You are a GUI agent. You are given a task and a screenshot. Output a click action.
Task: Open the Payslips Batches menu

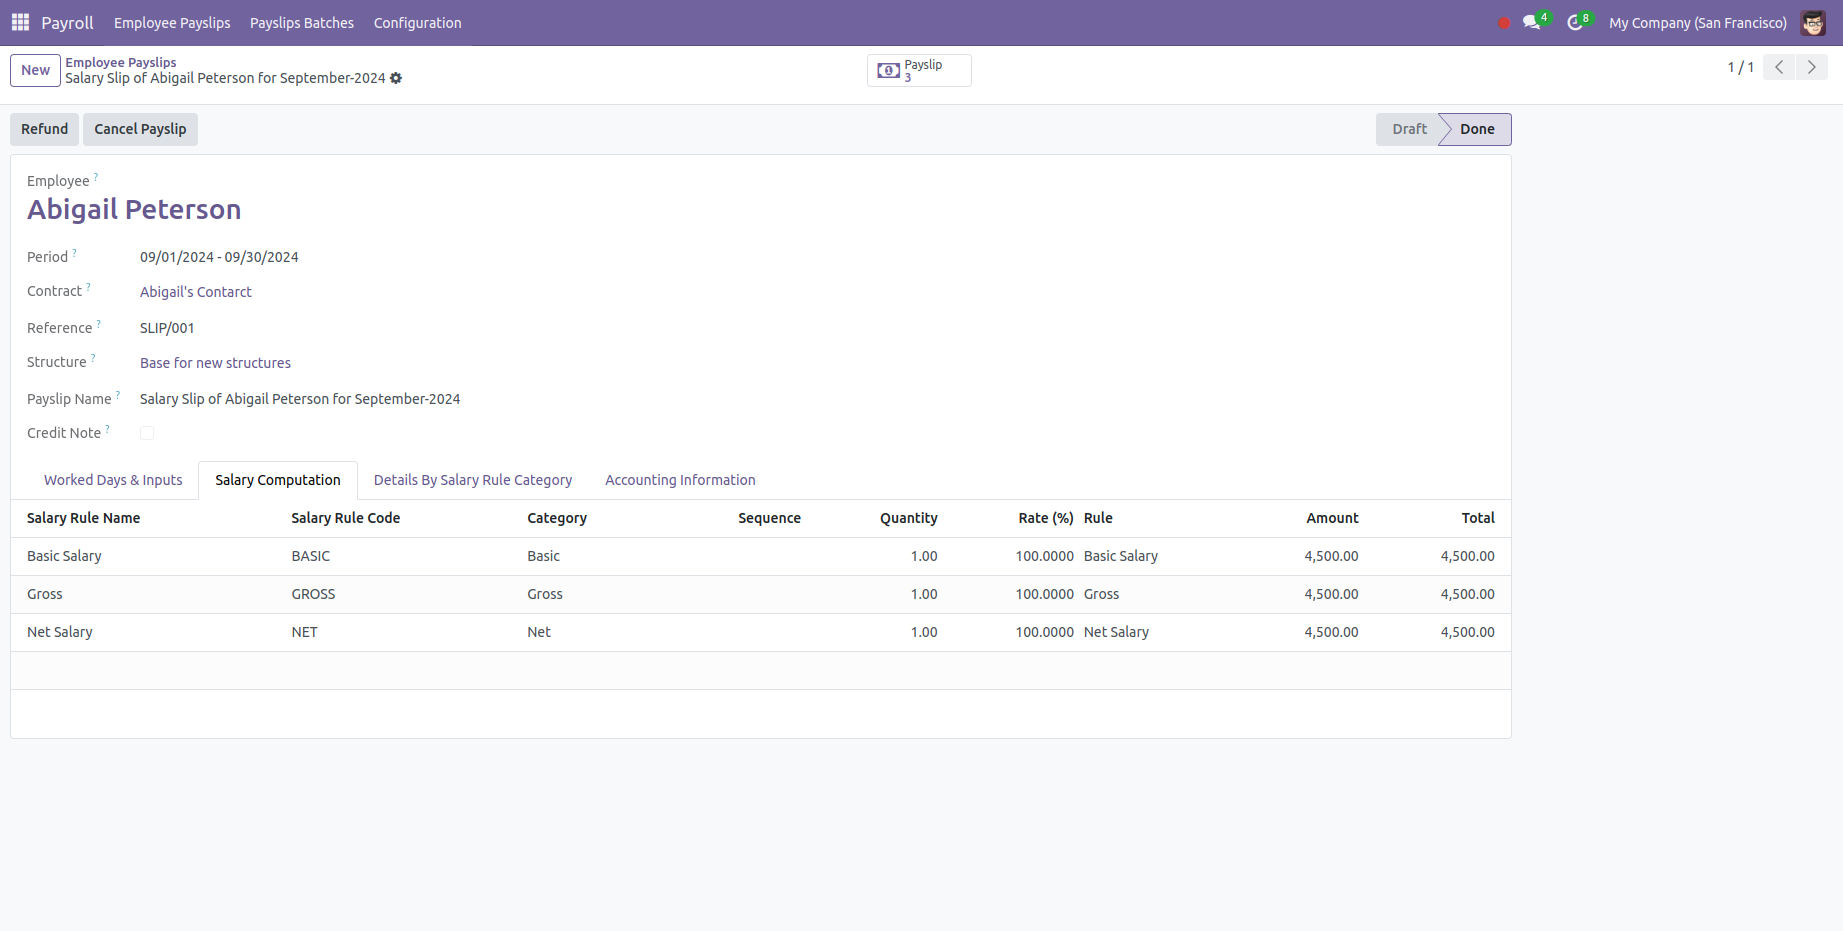[x=301, y=23]
